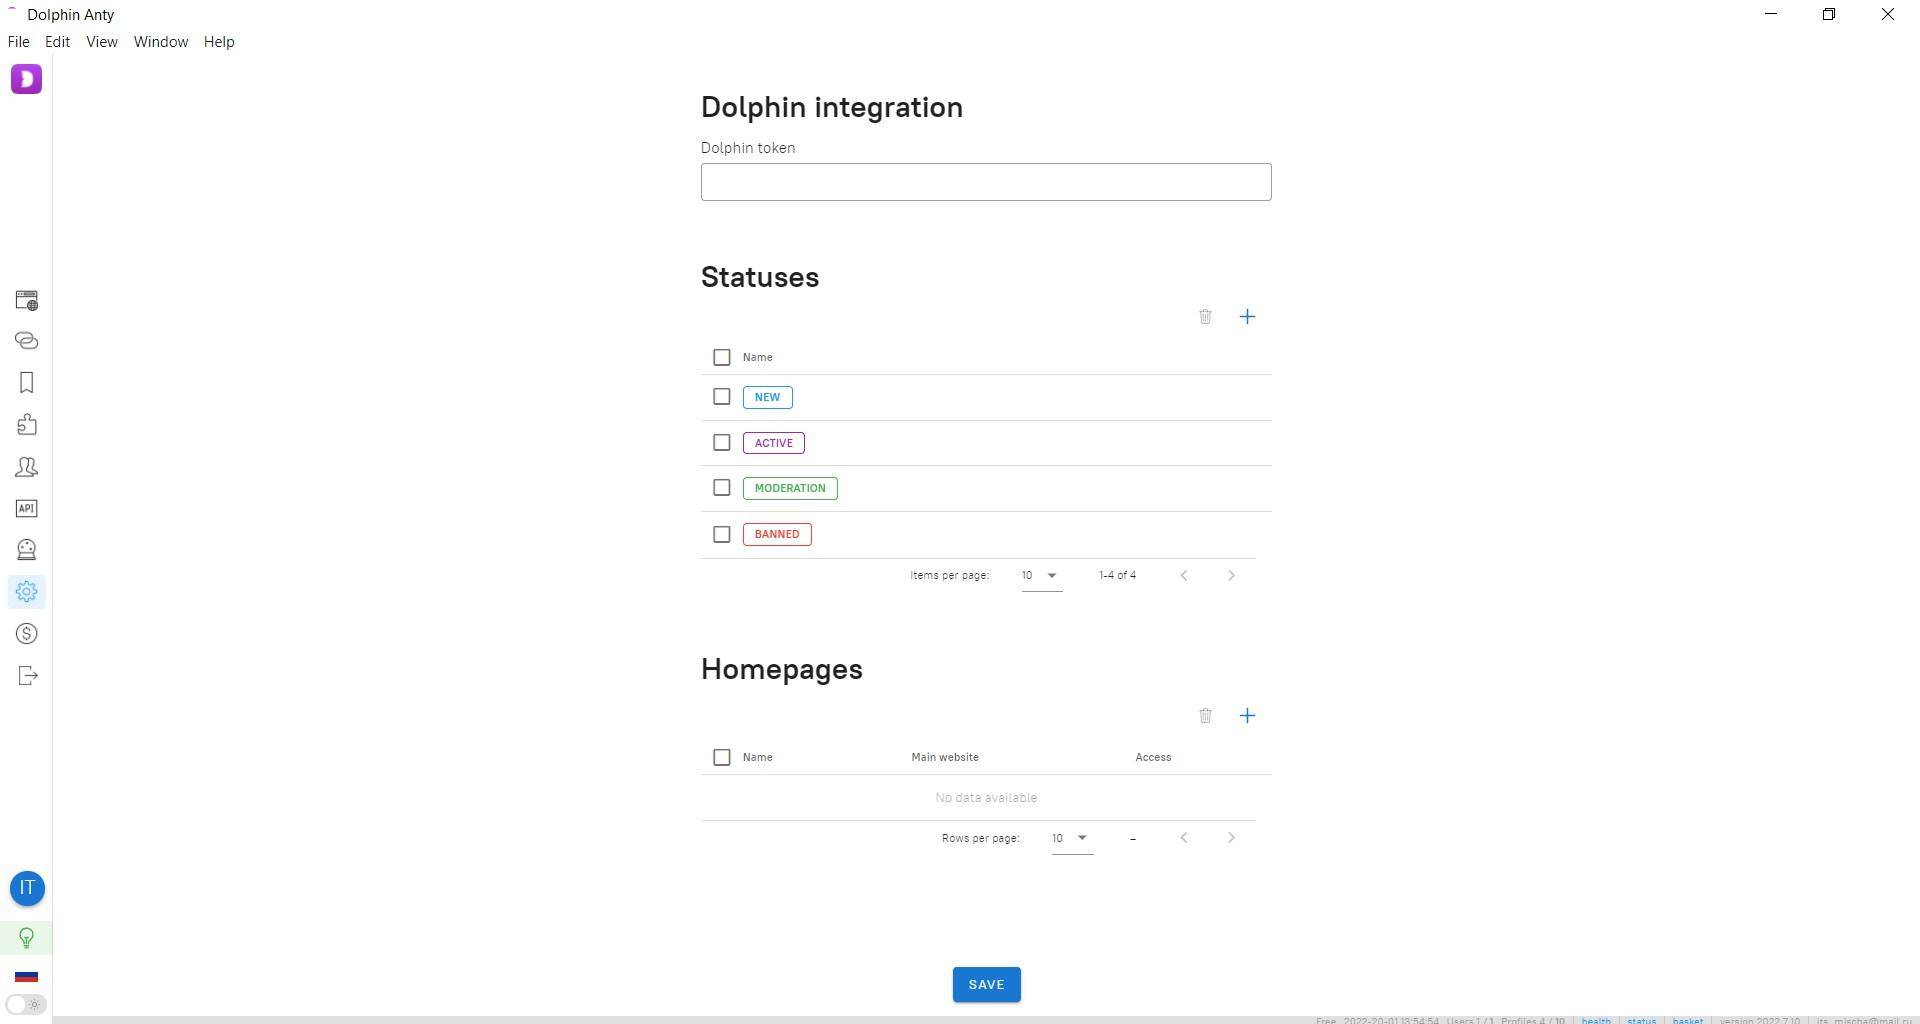Click the green lightbulb tips icon

tap(27, 938)
